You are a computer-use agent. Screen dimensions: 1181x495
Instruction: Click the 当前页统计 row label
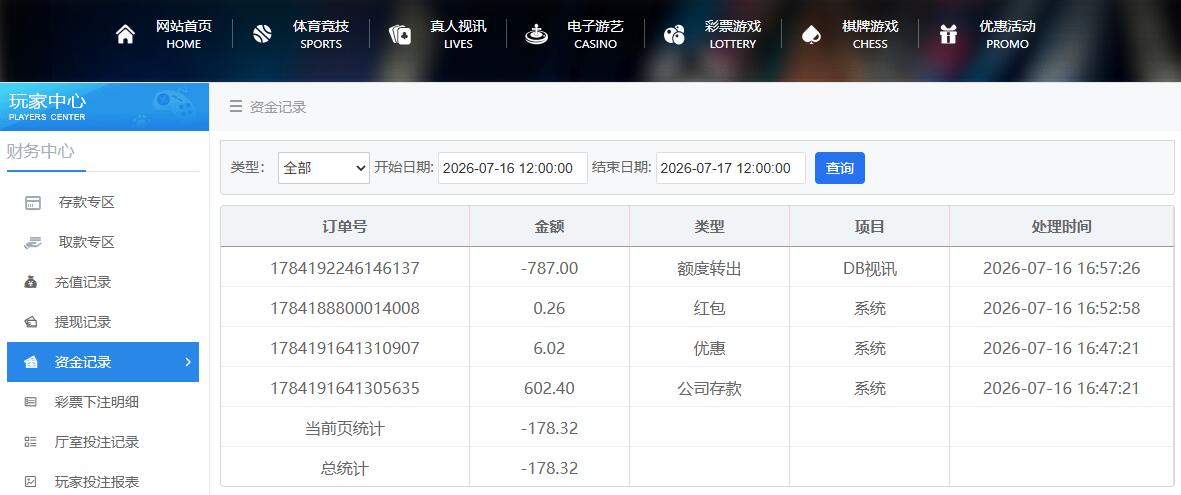click(x=345, y=429)
